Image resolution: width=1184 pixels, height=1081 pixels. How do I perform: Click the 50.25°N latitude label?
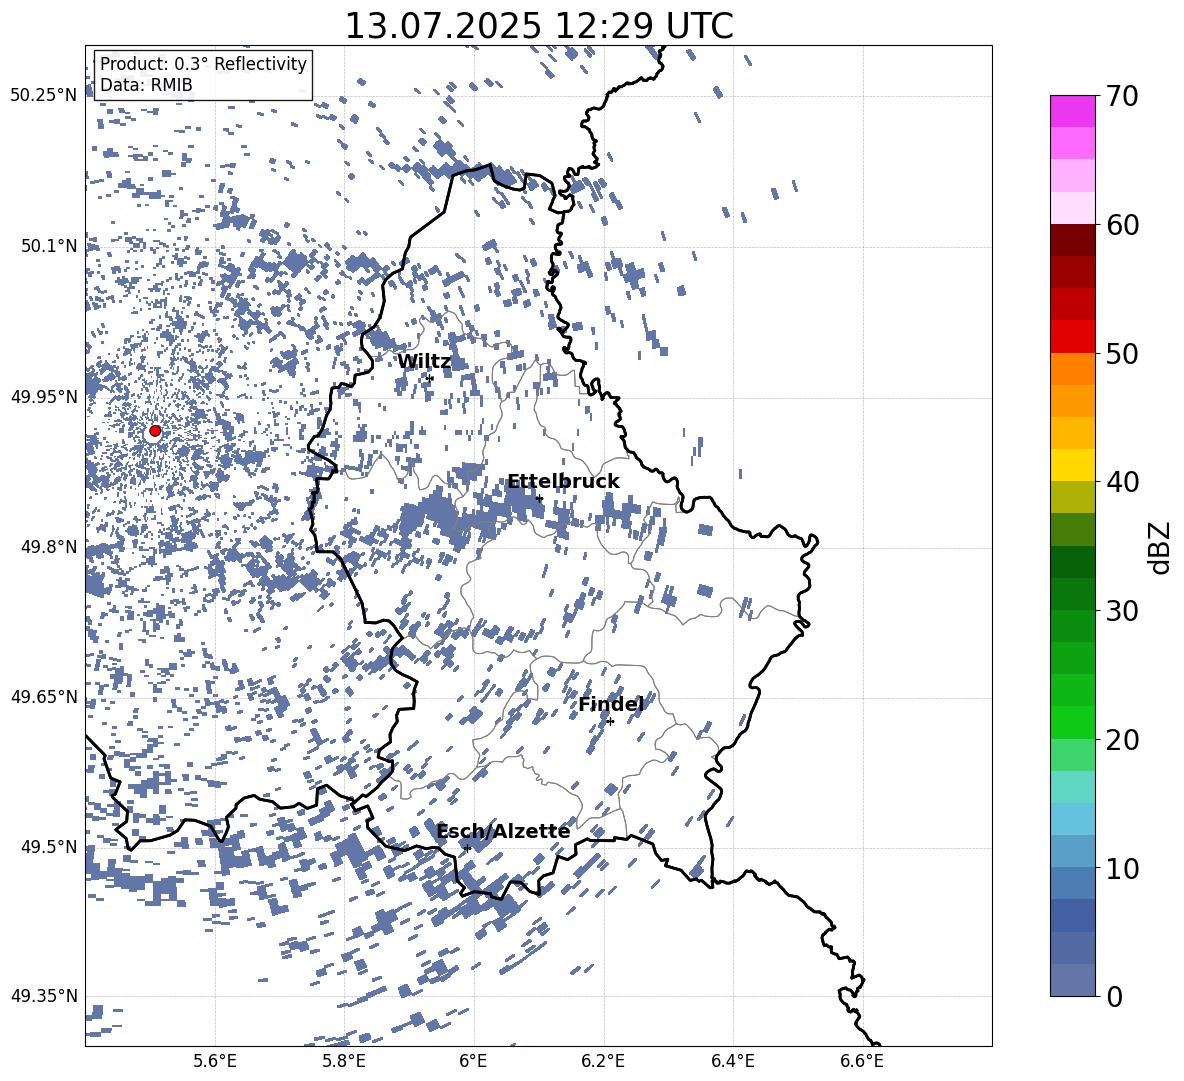[x=44, y=95]
